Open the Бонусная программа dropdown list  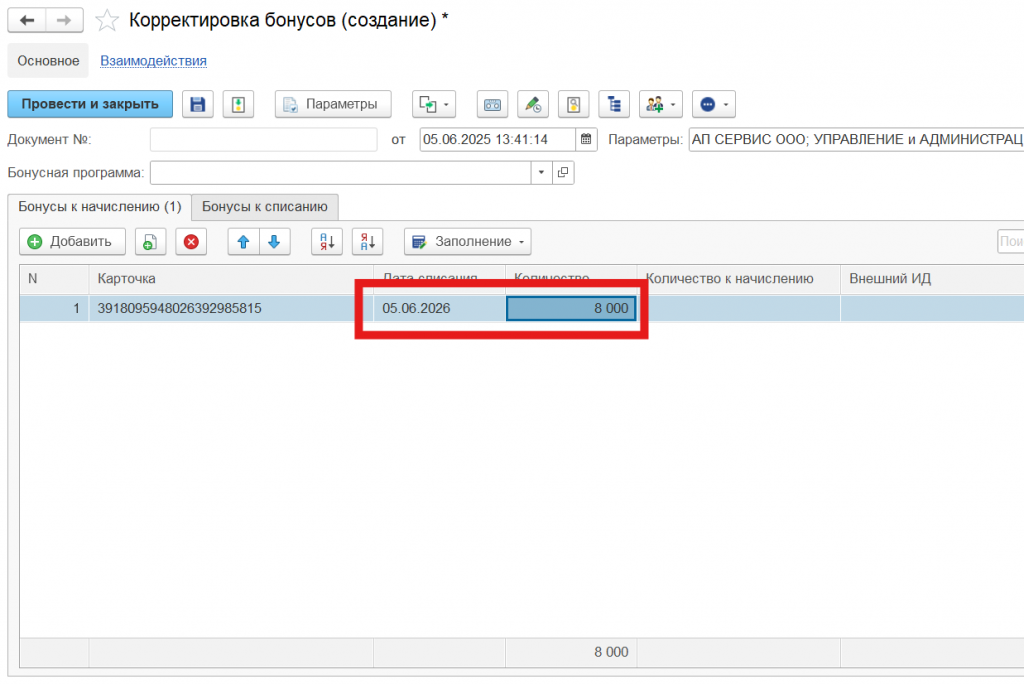point(541,173)
